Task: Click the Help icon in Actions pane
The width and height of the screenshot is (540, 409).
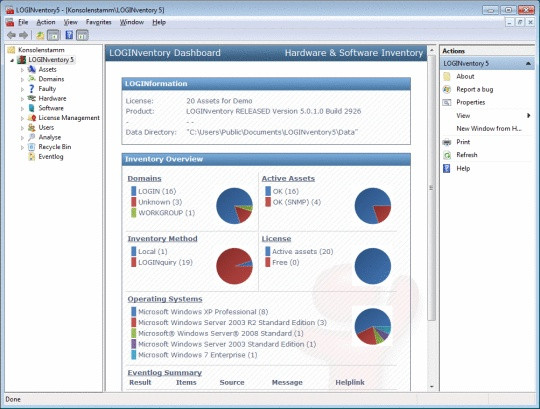Action: 447,168
